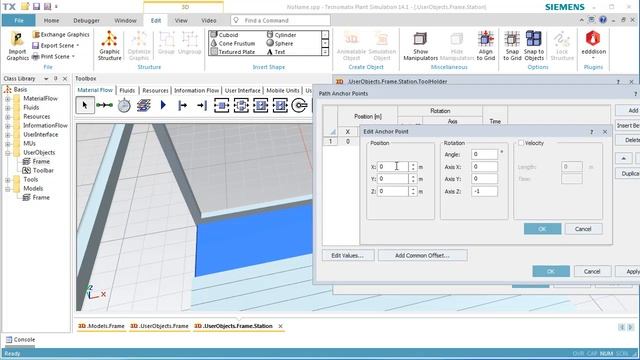Click the X position input field
The height and width of the screenshot is (360, 640).
(392, 167)
